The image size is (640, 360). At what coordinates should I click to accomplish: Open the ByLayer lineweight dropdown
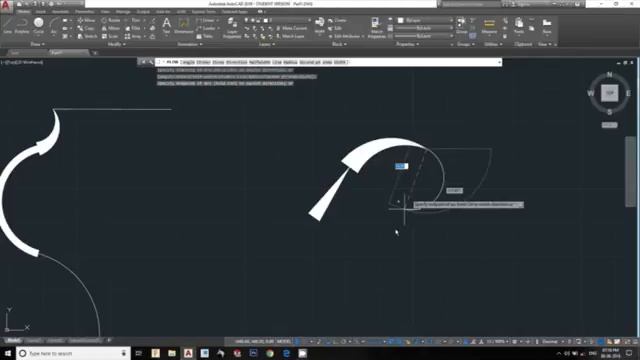point(425,28)
